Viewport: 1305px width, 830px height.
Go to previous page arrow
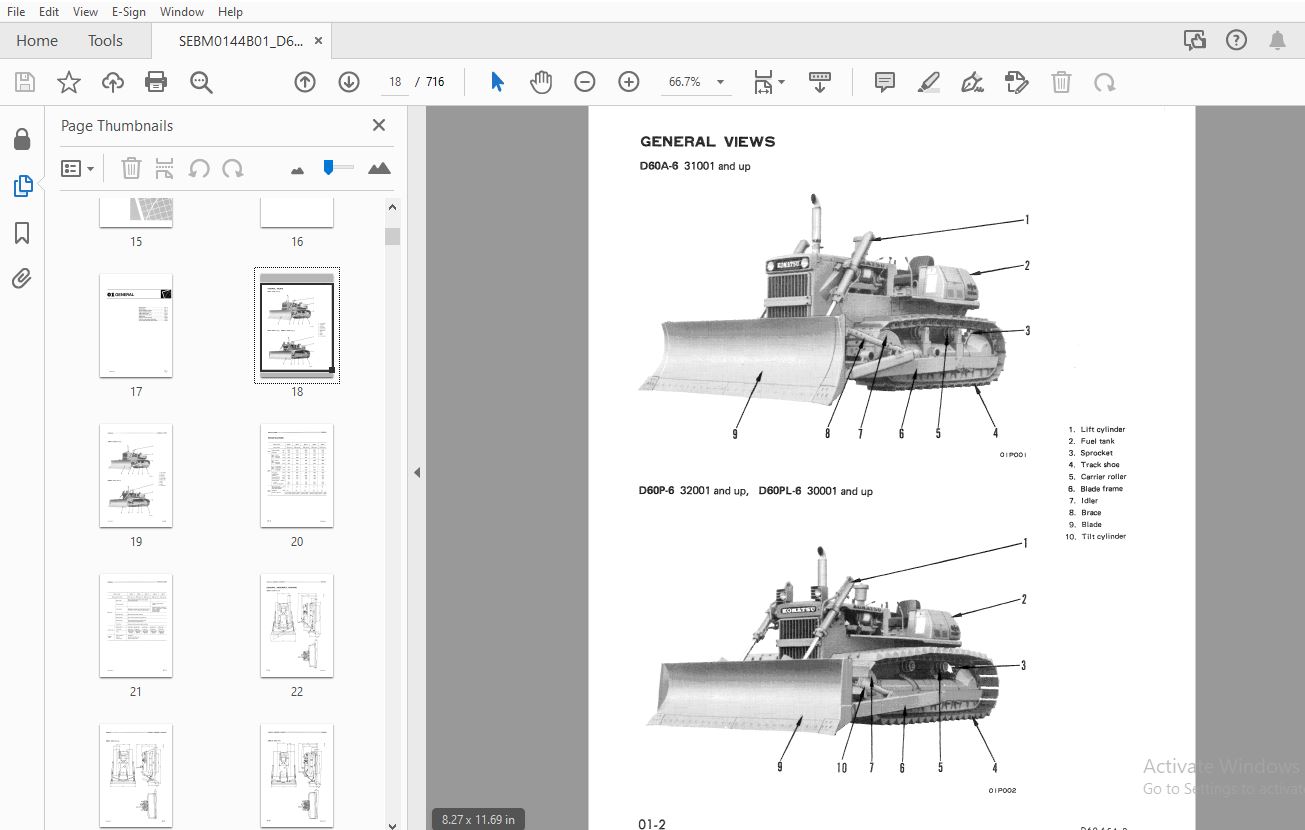(x=305, y=82)
